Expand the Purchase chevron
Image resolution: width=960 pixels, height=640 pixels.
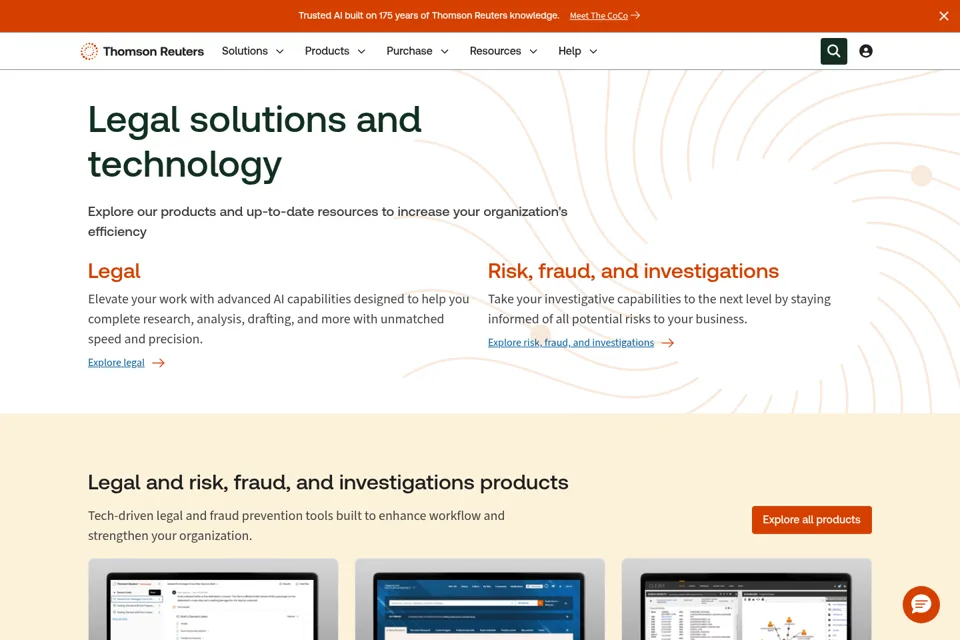[444, 51]
